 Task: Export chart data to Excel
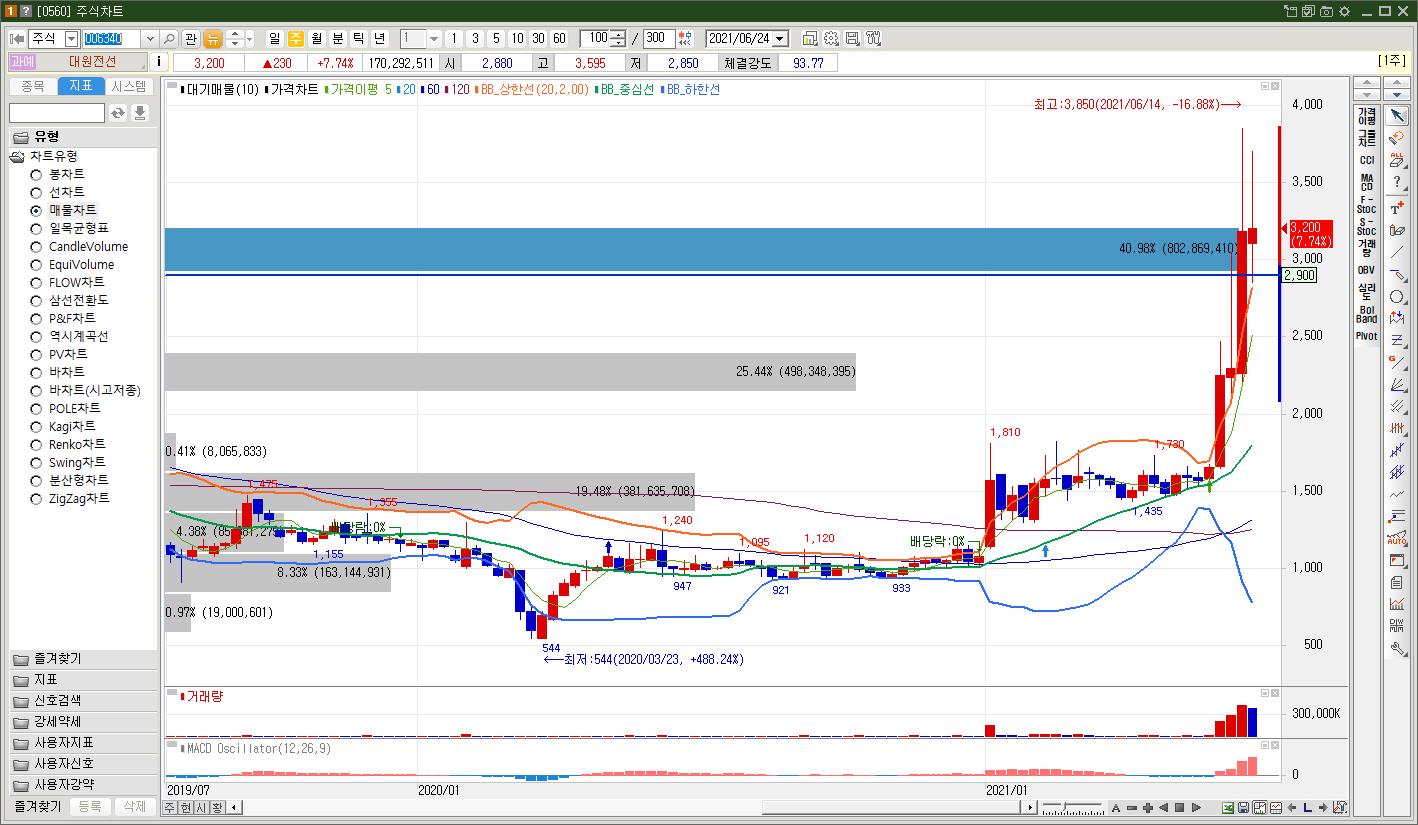click(1227, 807)
